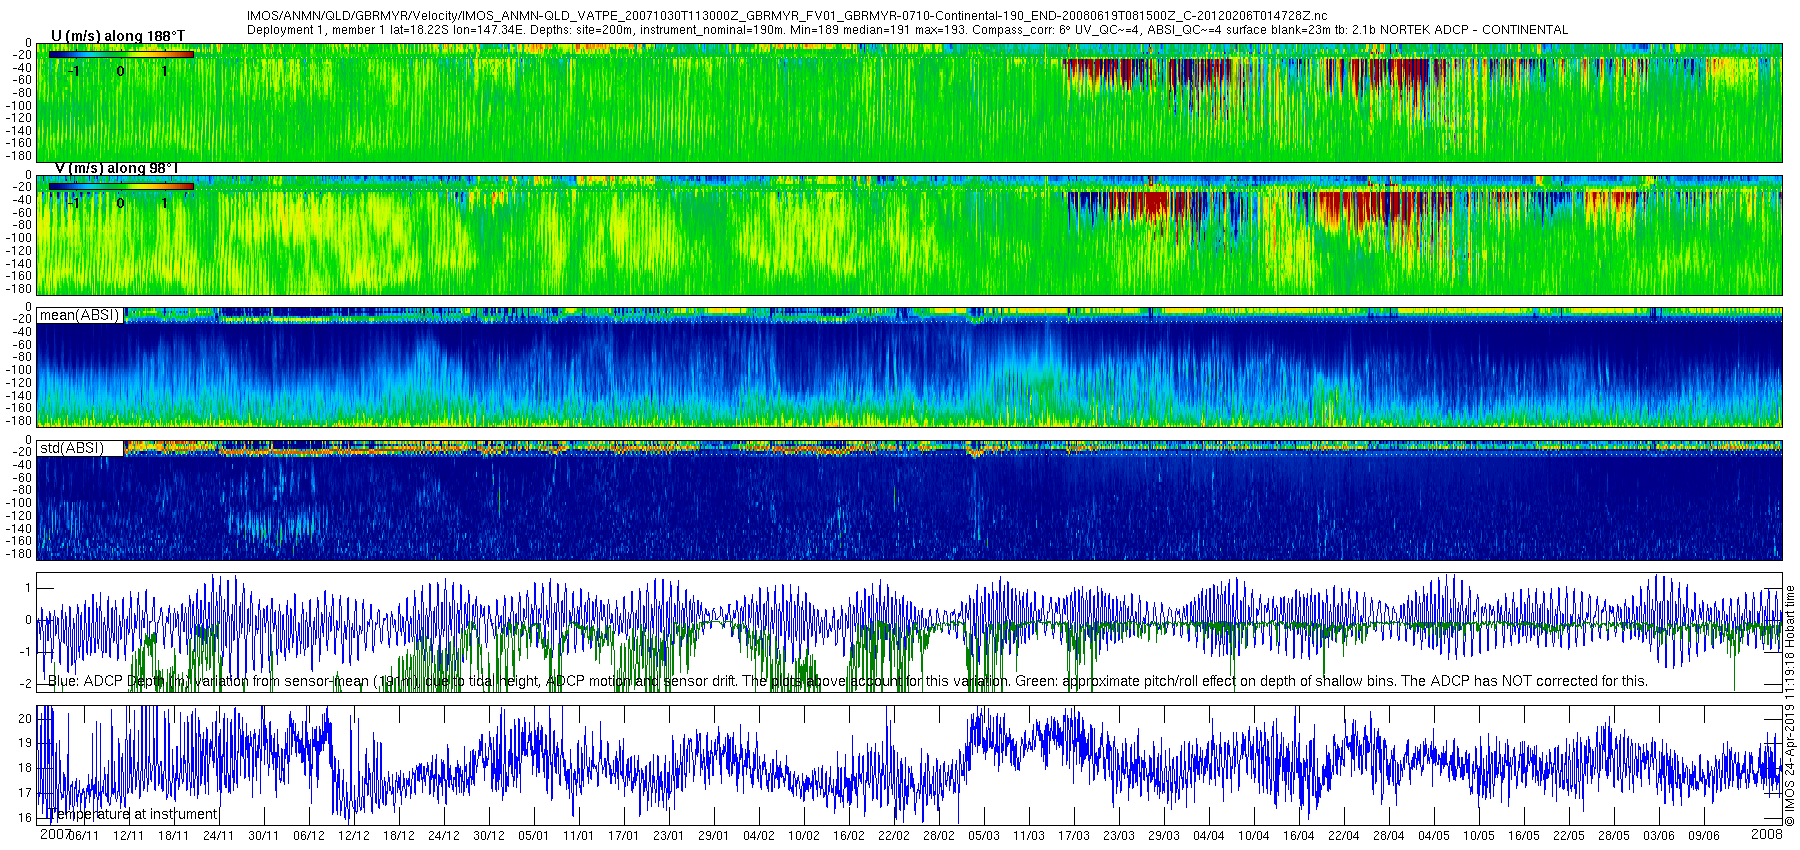Click the 20 tick on temperature axis
Screen dimensions: 1800x850
tap(25, 718)
